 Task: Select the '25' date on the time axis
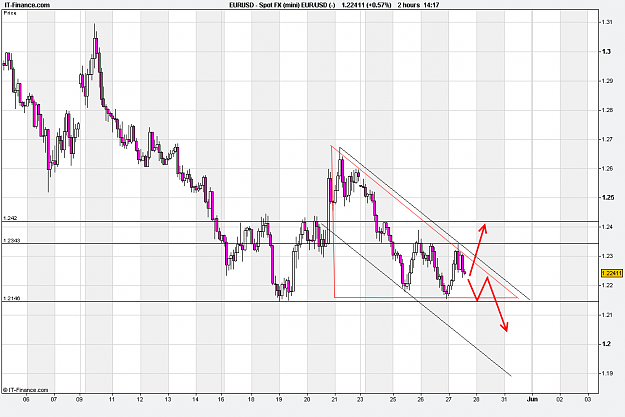pyautogui.click(x=393, y=399)
